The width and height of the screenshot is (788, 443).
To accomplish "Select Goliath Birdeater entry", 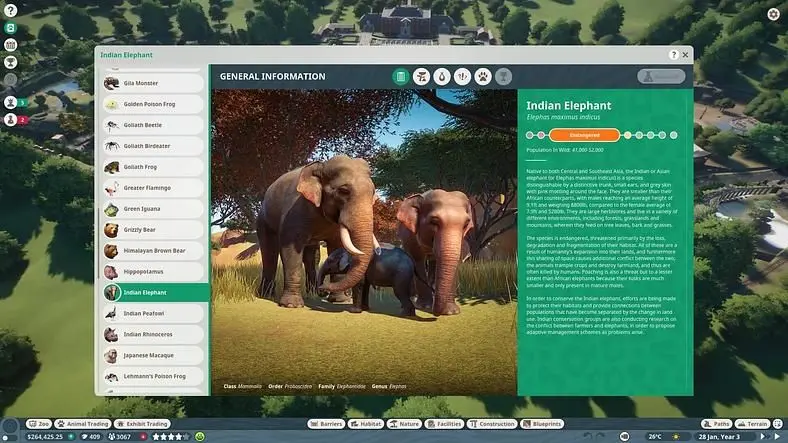I will click(x=153, y=146).
